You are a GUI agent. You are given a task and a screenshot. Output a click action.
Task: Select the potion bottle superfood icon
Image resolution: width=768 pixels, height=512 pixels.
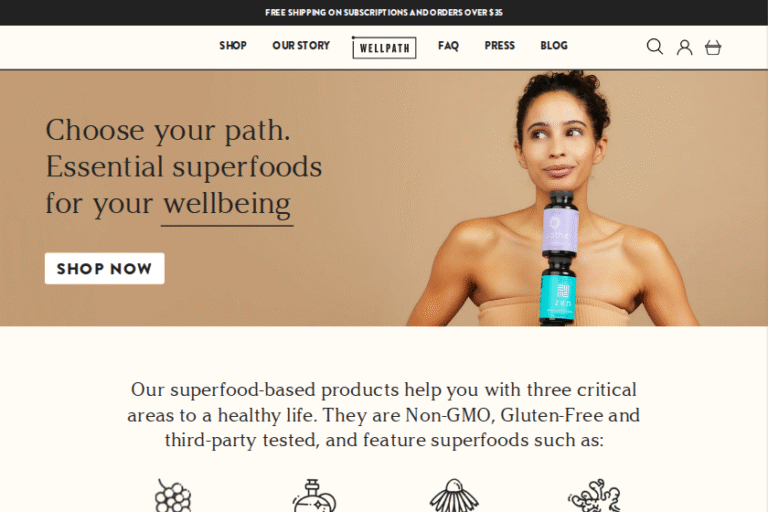click(314, 495)
